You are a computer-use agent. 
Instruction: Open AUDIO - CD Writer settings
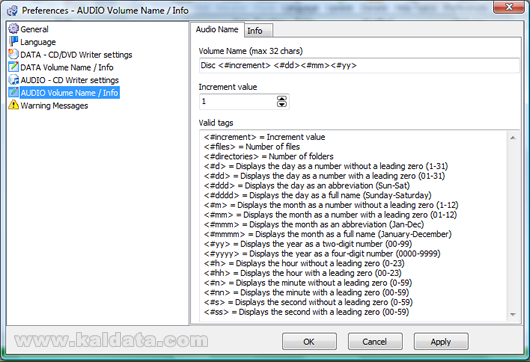pos(69,80)
